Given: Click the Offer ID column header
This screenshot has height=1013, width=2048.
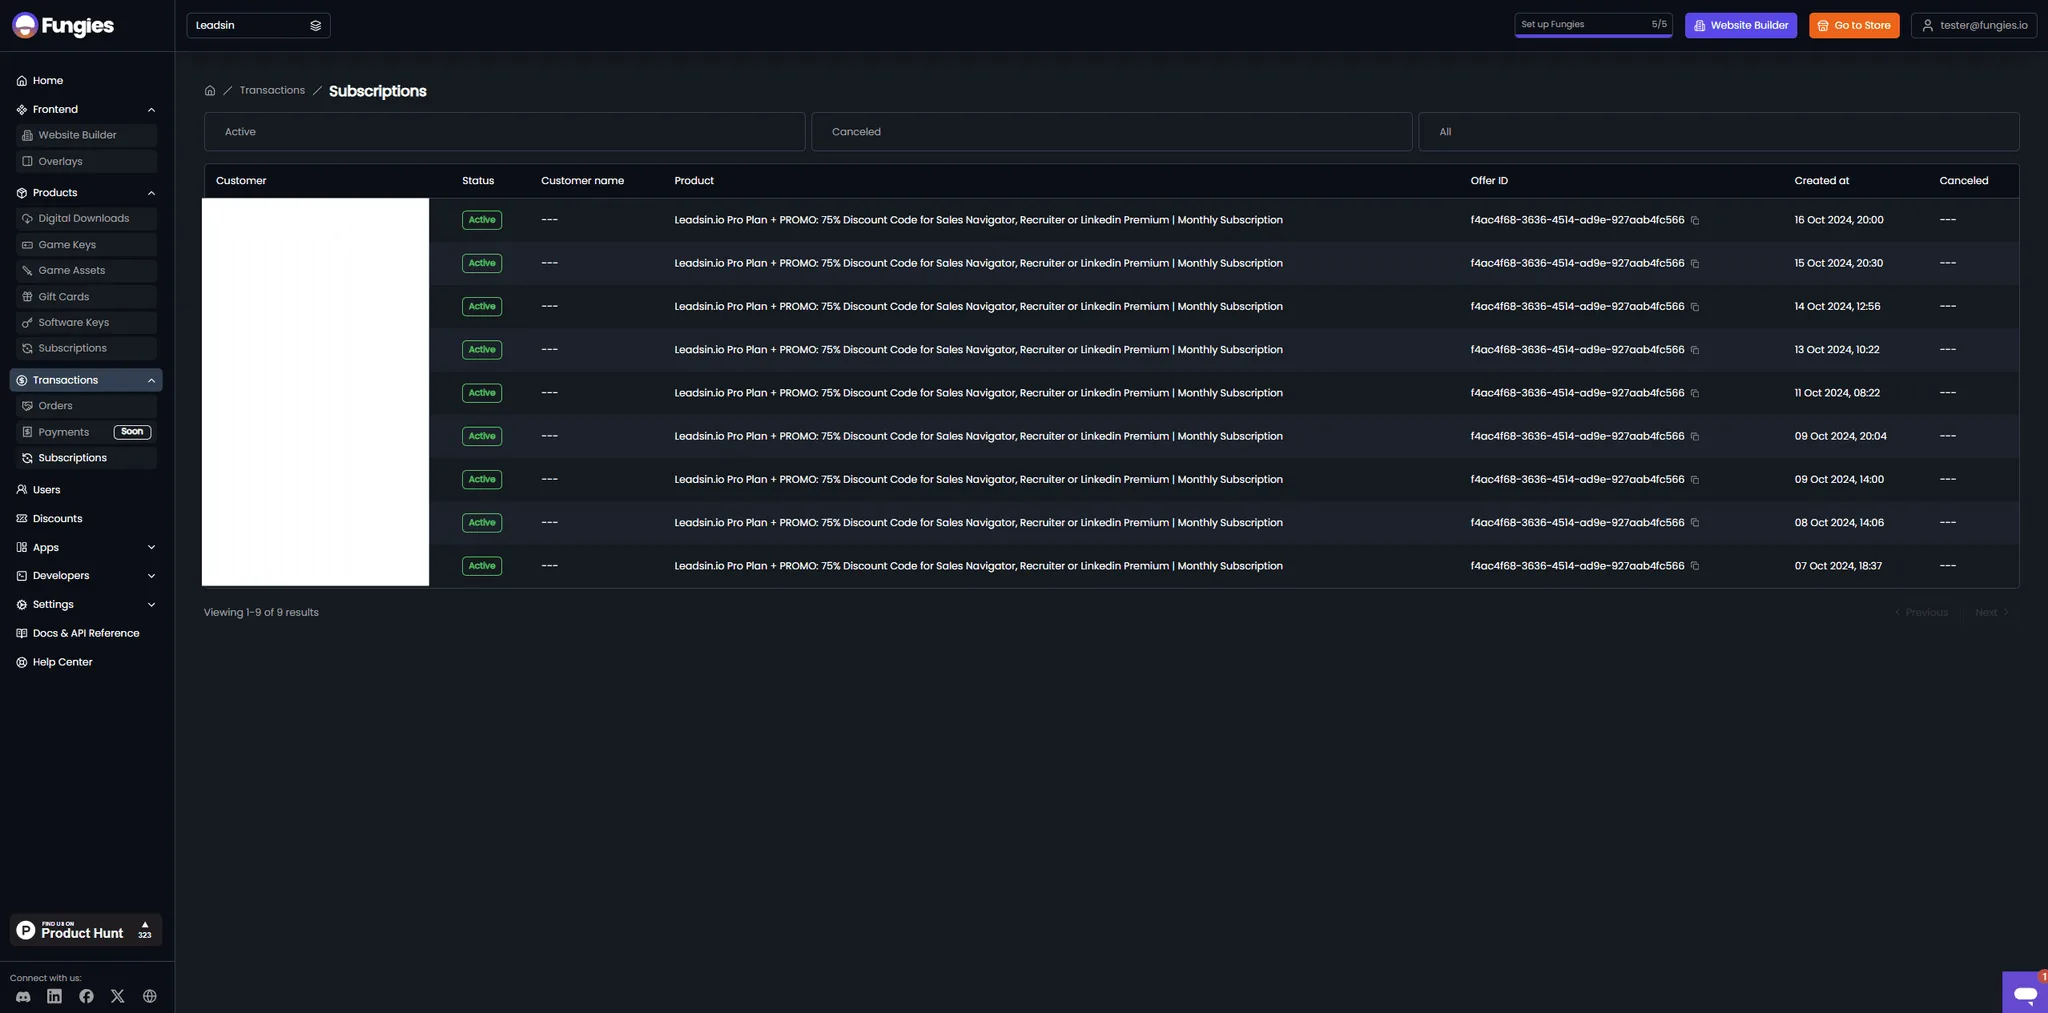Looking at the screenshot, I should coord(1489,181).
